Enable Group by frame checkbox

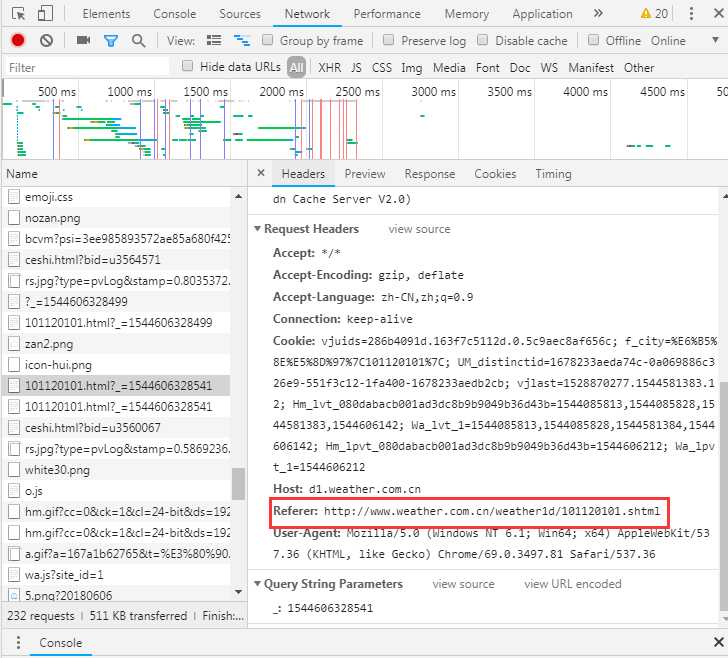pos(267,40)
